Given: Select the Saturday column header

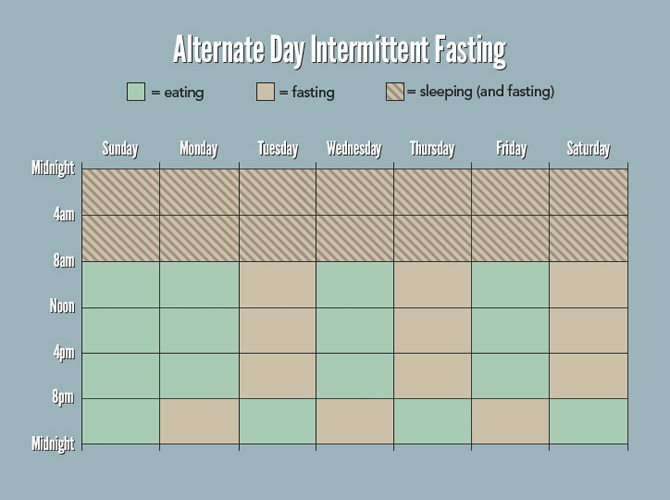Looking at the screenshot, I should click(589, 149).
